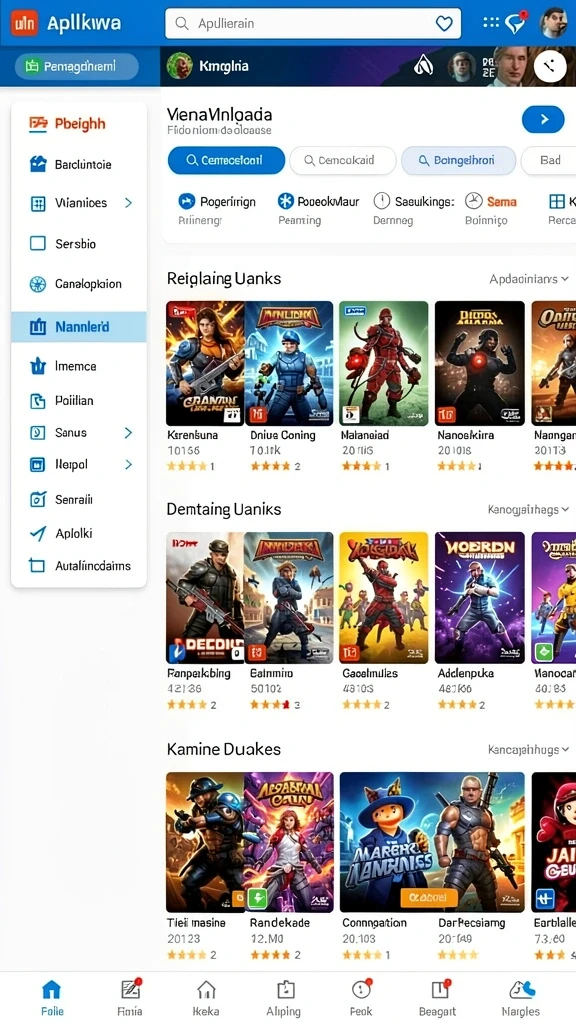Click the Aplolki paper plane icon
This screenshot has height=1024, width=576.
pos(38,534)
